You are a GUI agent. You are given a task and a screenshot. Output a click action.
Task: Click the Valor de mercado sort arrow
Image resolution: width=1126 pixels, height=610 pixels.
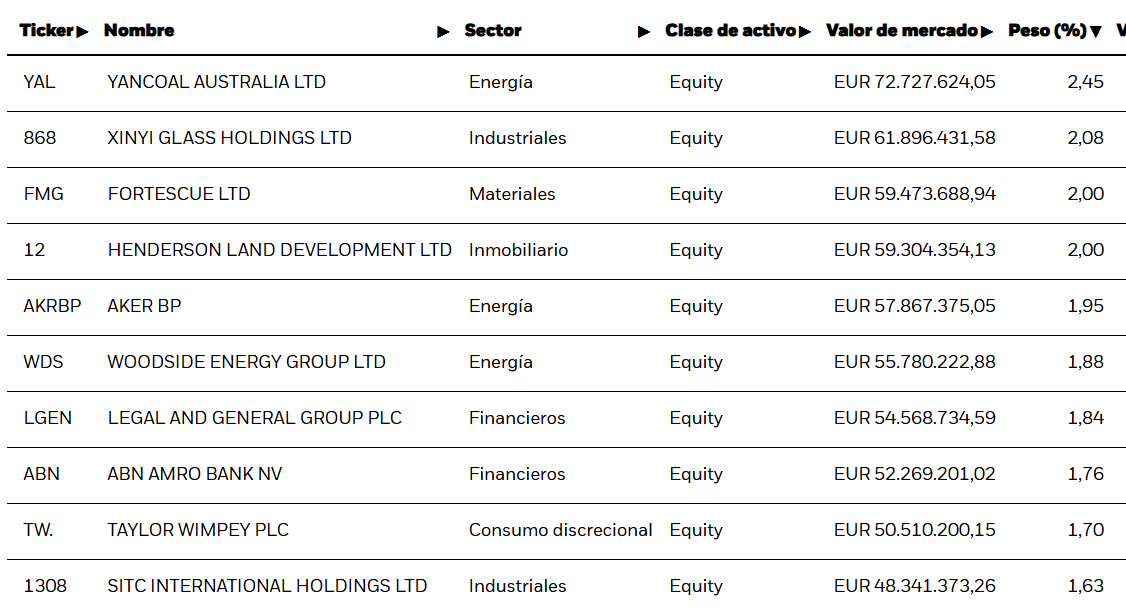[987, 31]
